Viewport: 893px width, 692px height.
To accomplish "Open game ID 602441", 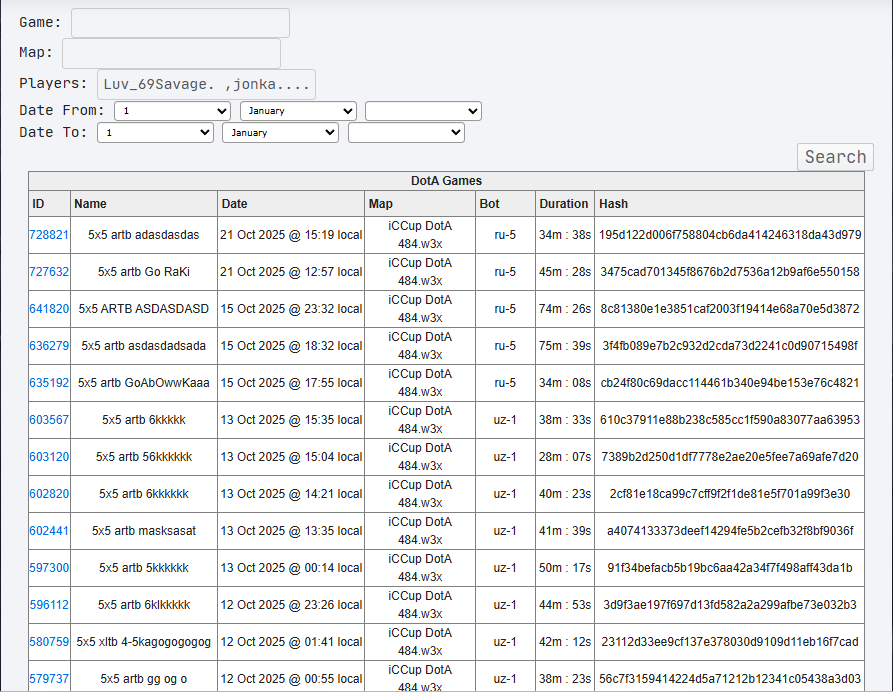I will 49,531.
